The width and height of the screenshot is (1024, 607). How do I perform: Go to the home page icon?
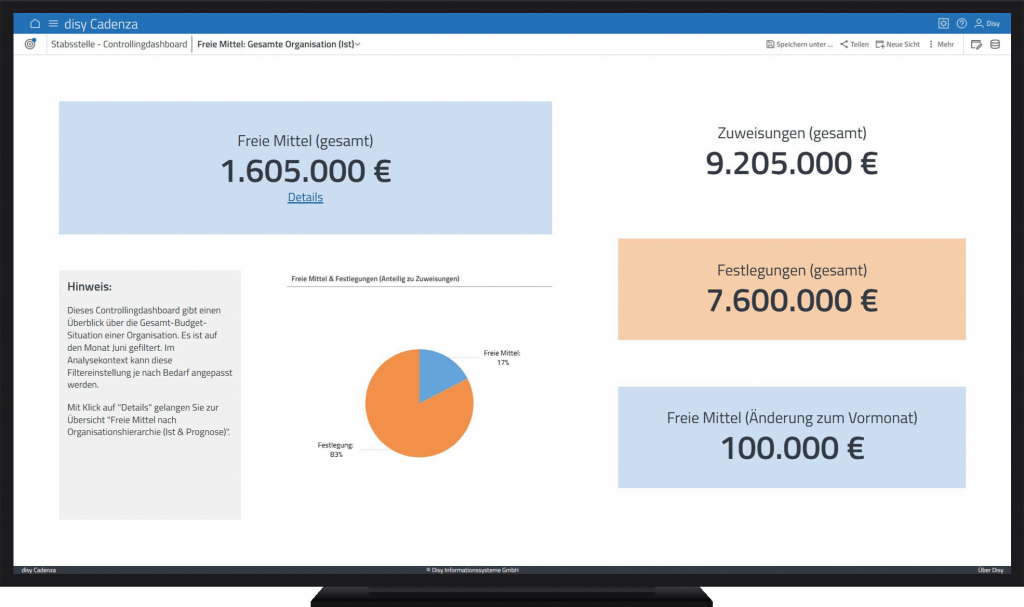click(x=35, y=23)
